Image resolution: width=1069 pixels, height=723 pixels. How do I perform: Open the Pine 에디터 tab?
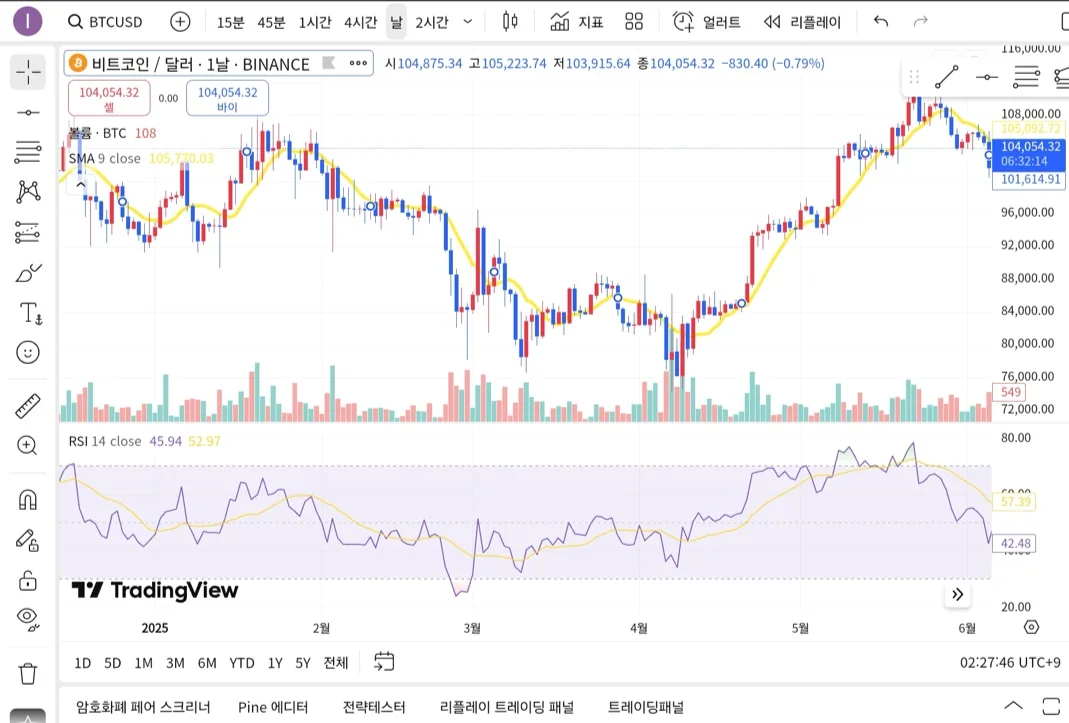point(273,707)
